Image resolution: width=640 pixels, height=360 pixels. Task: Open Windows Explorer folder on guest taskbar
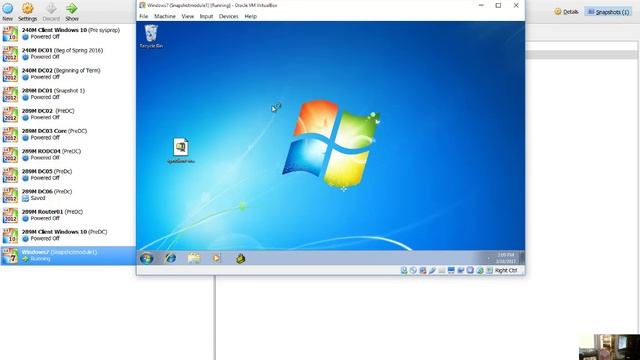(194, 258)
